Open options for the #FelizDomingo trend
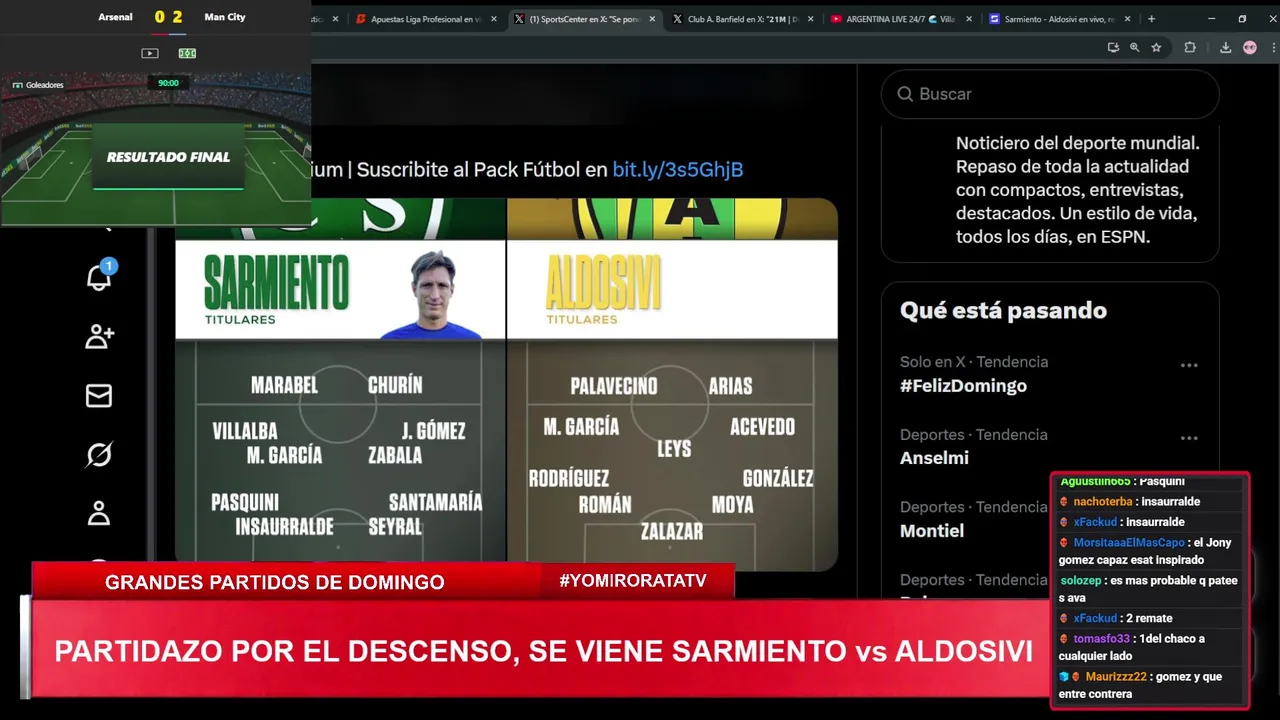The width and height of the screenshot is (1280, 720). [1189, 365]
